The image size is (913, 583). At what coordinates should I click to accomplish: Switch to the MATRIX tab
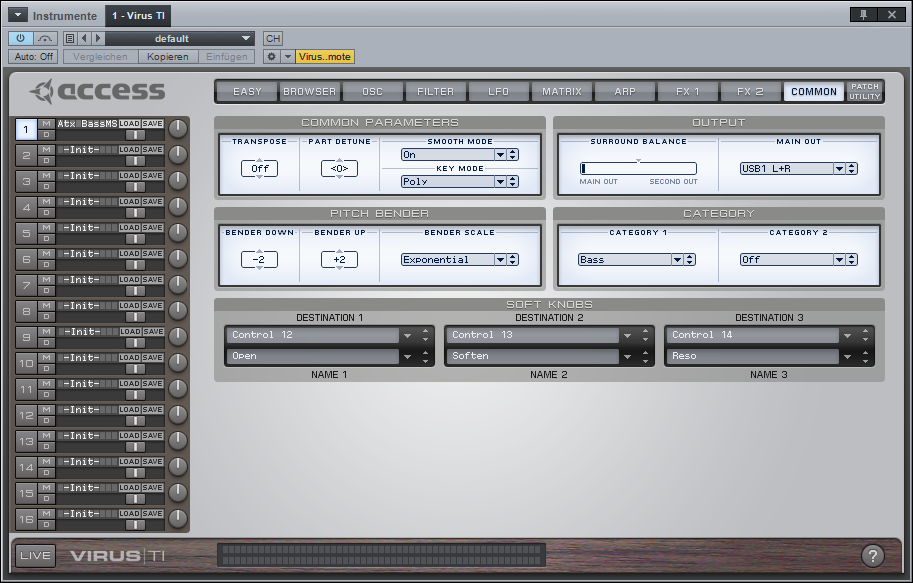tap(561, 91)
